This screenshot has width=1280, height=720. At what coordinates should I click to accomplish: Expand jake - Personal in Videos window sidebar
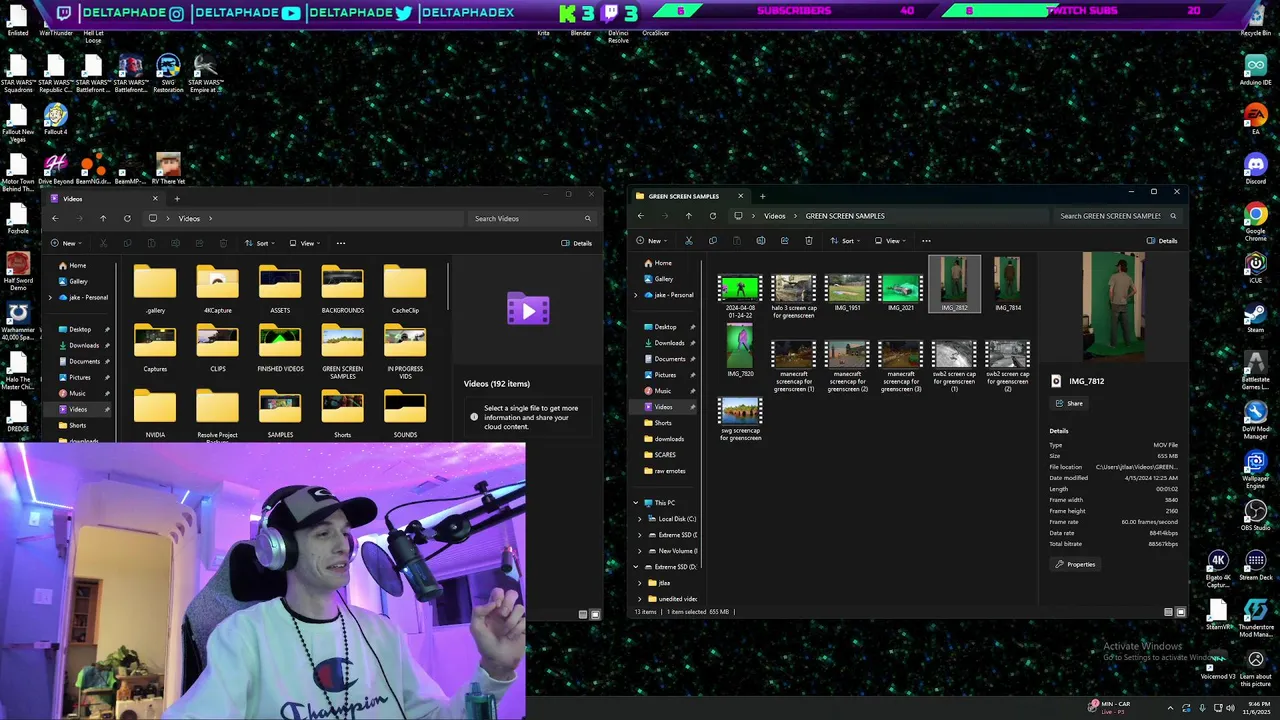click(50, 298)
